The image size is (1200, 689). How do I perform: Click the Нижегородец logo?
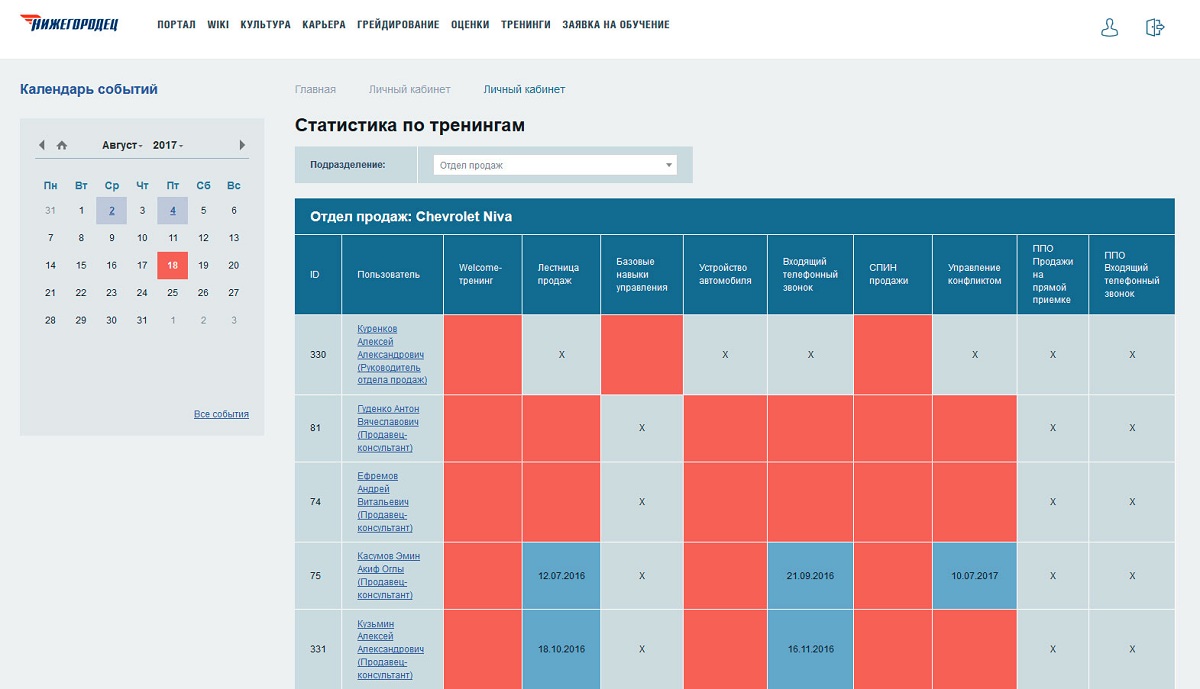click(x=69, y=23)
